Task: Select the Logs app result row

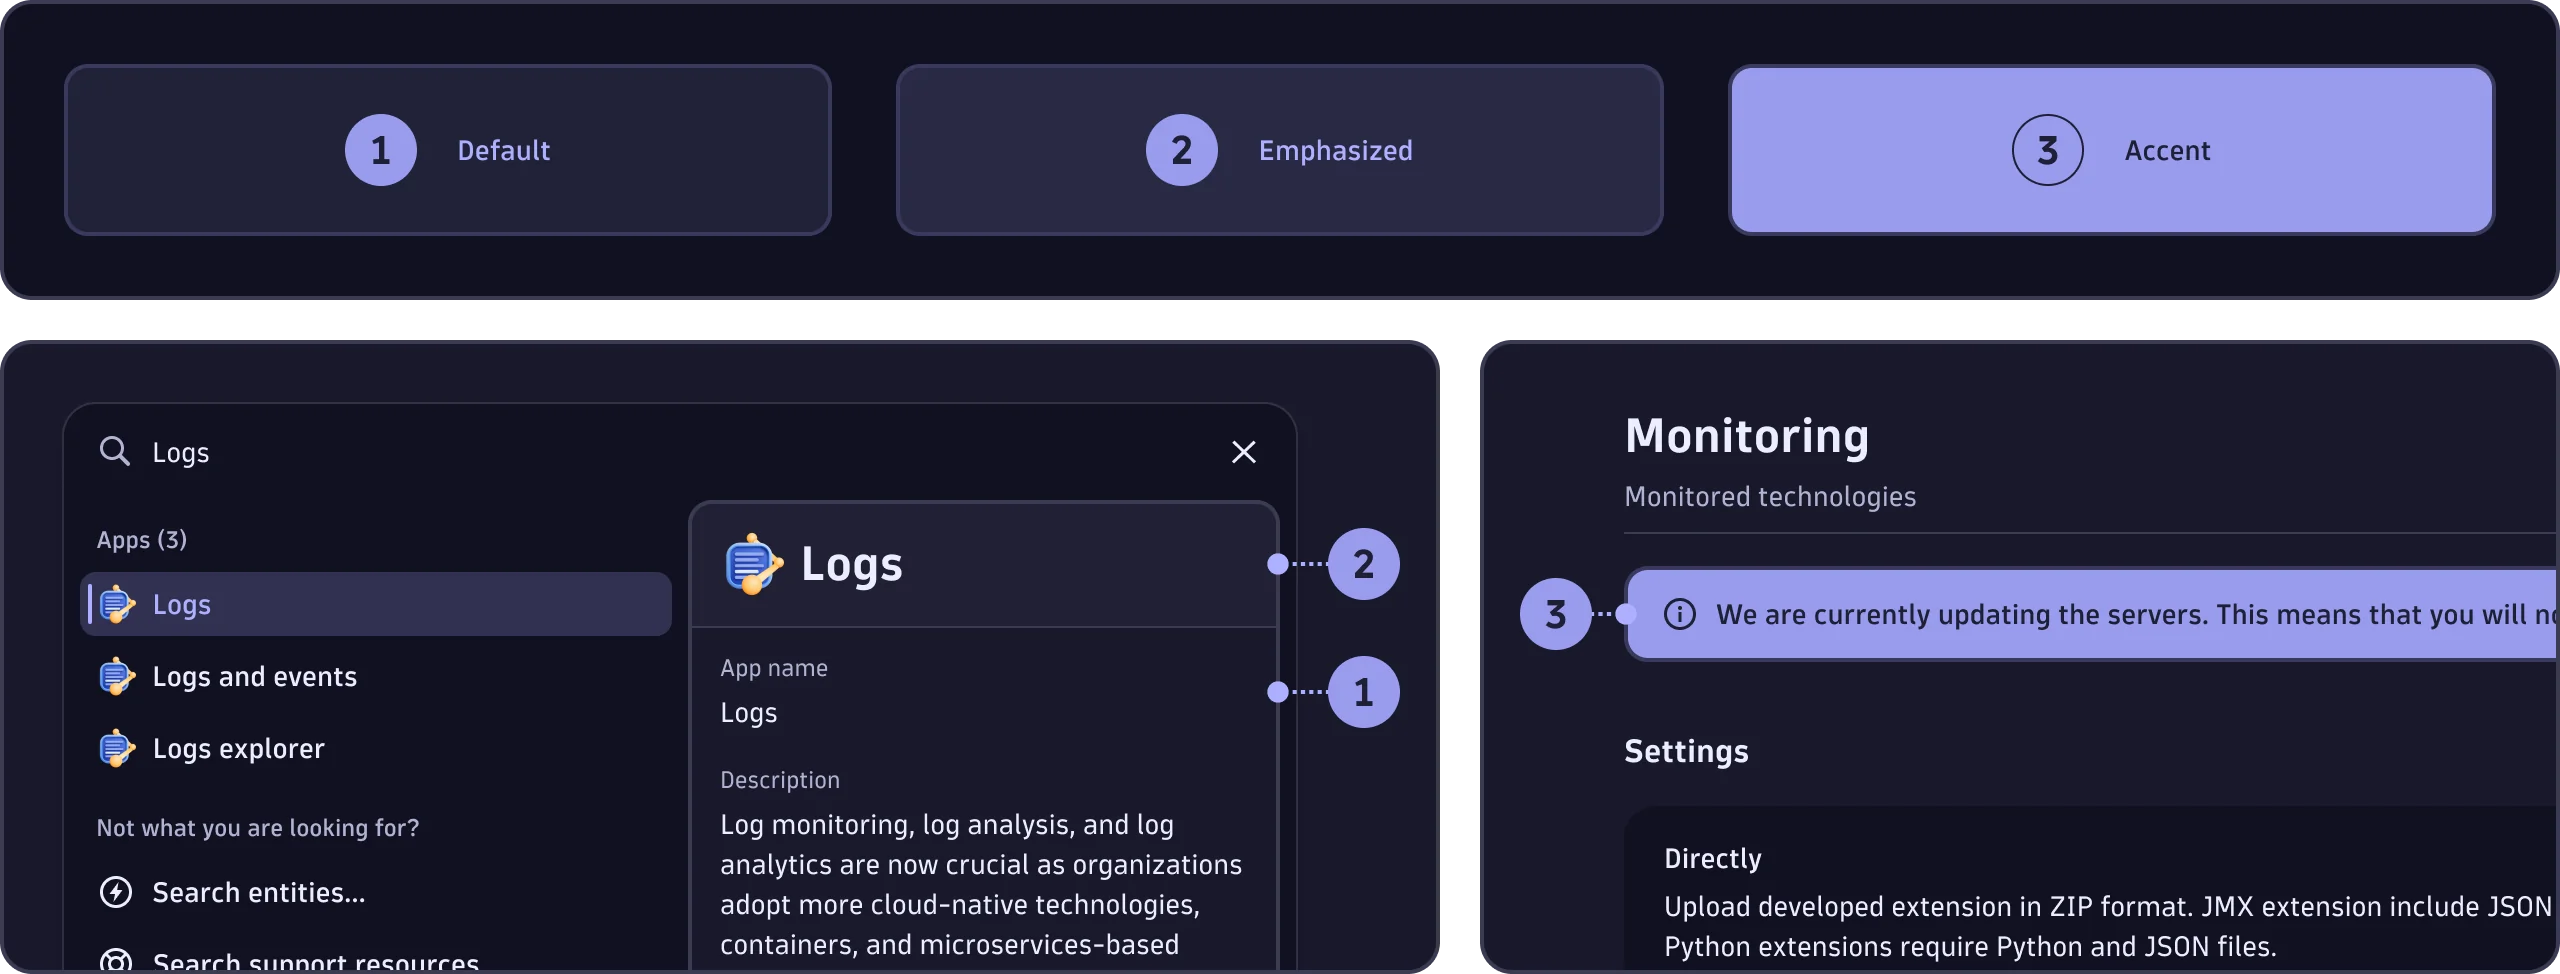Action: coord(376,604)
